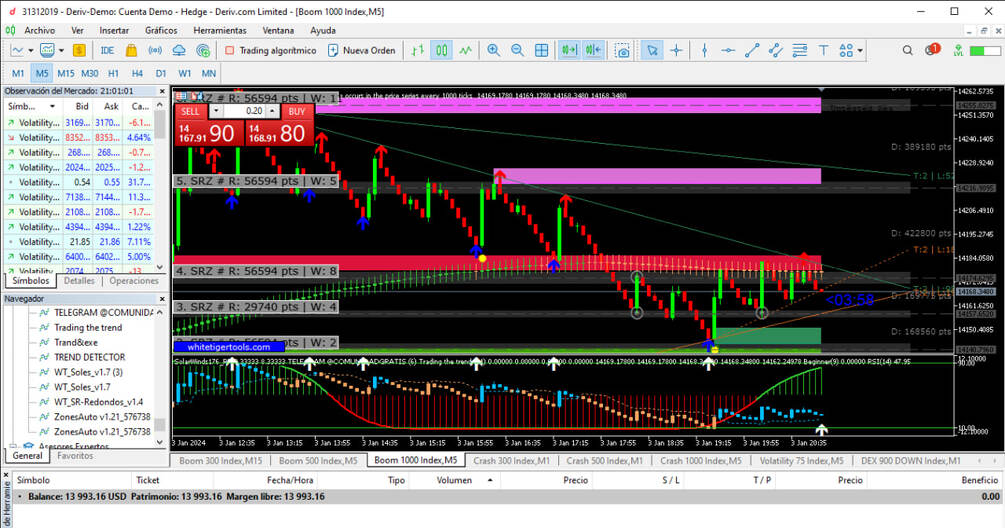The width and height of the screenshot is (1005, 528).
Task: Zoom in on the chart
Action: pos(494,50)
